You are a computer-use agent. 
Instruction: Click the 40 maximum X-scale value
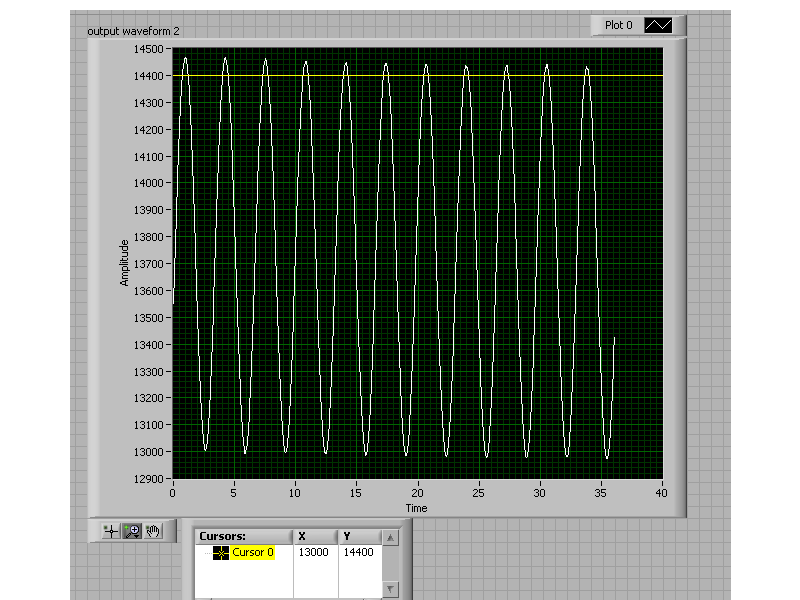click(661, 493)
